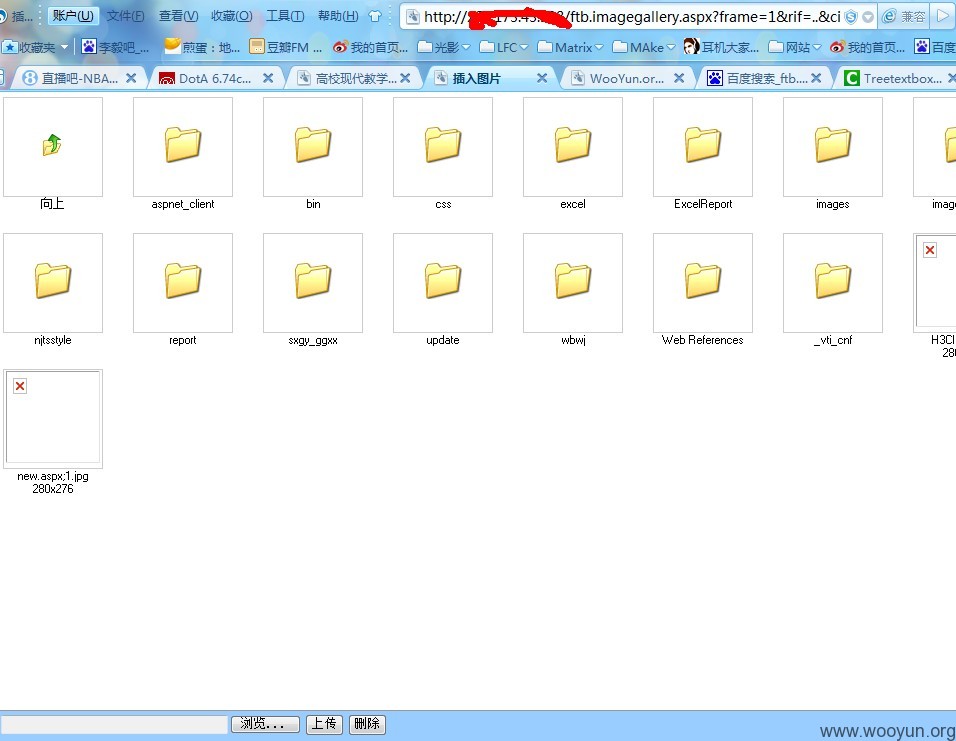Open the 我的首页 bookmark next to 豆瓣FM
The width and height of the screenshot is (956, 741).
[x=371, y=47]
